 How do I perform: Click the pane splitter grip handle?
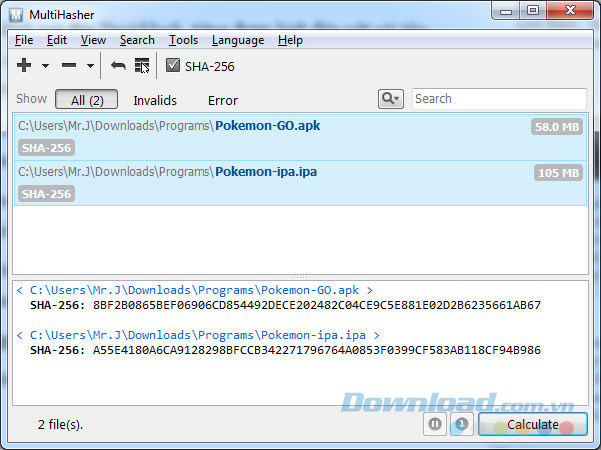tap(300, 277)
